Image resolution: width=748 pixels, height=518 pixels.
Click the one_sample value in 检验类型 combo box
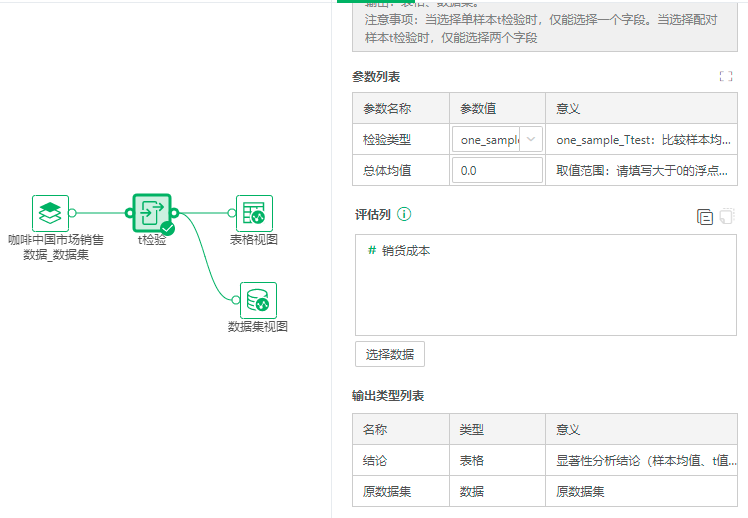(485, 140)
